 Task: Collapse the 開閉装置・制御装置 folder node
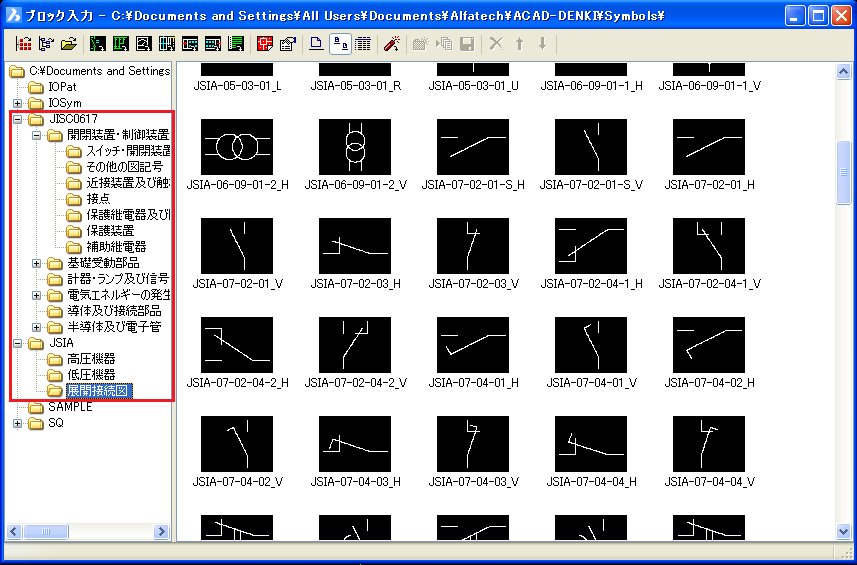point(36,135)
